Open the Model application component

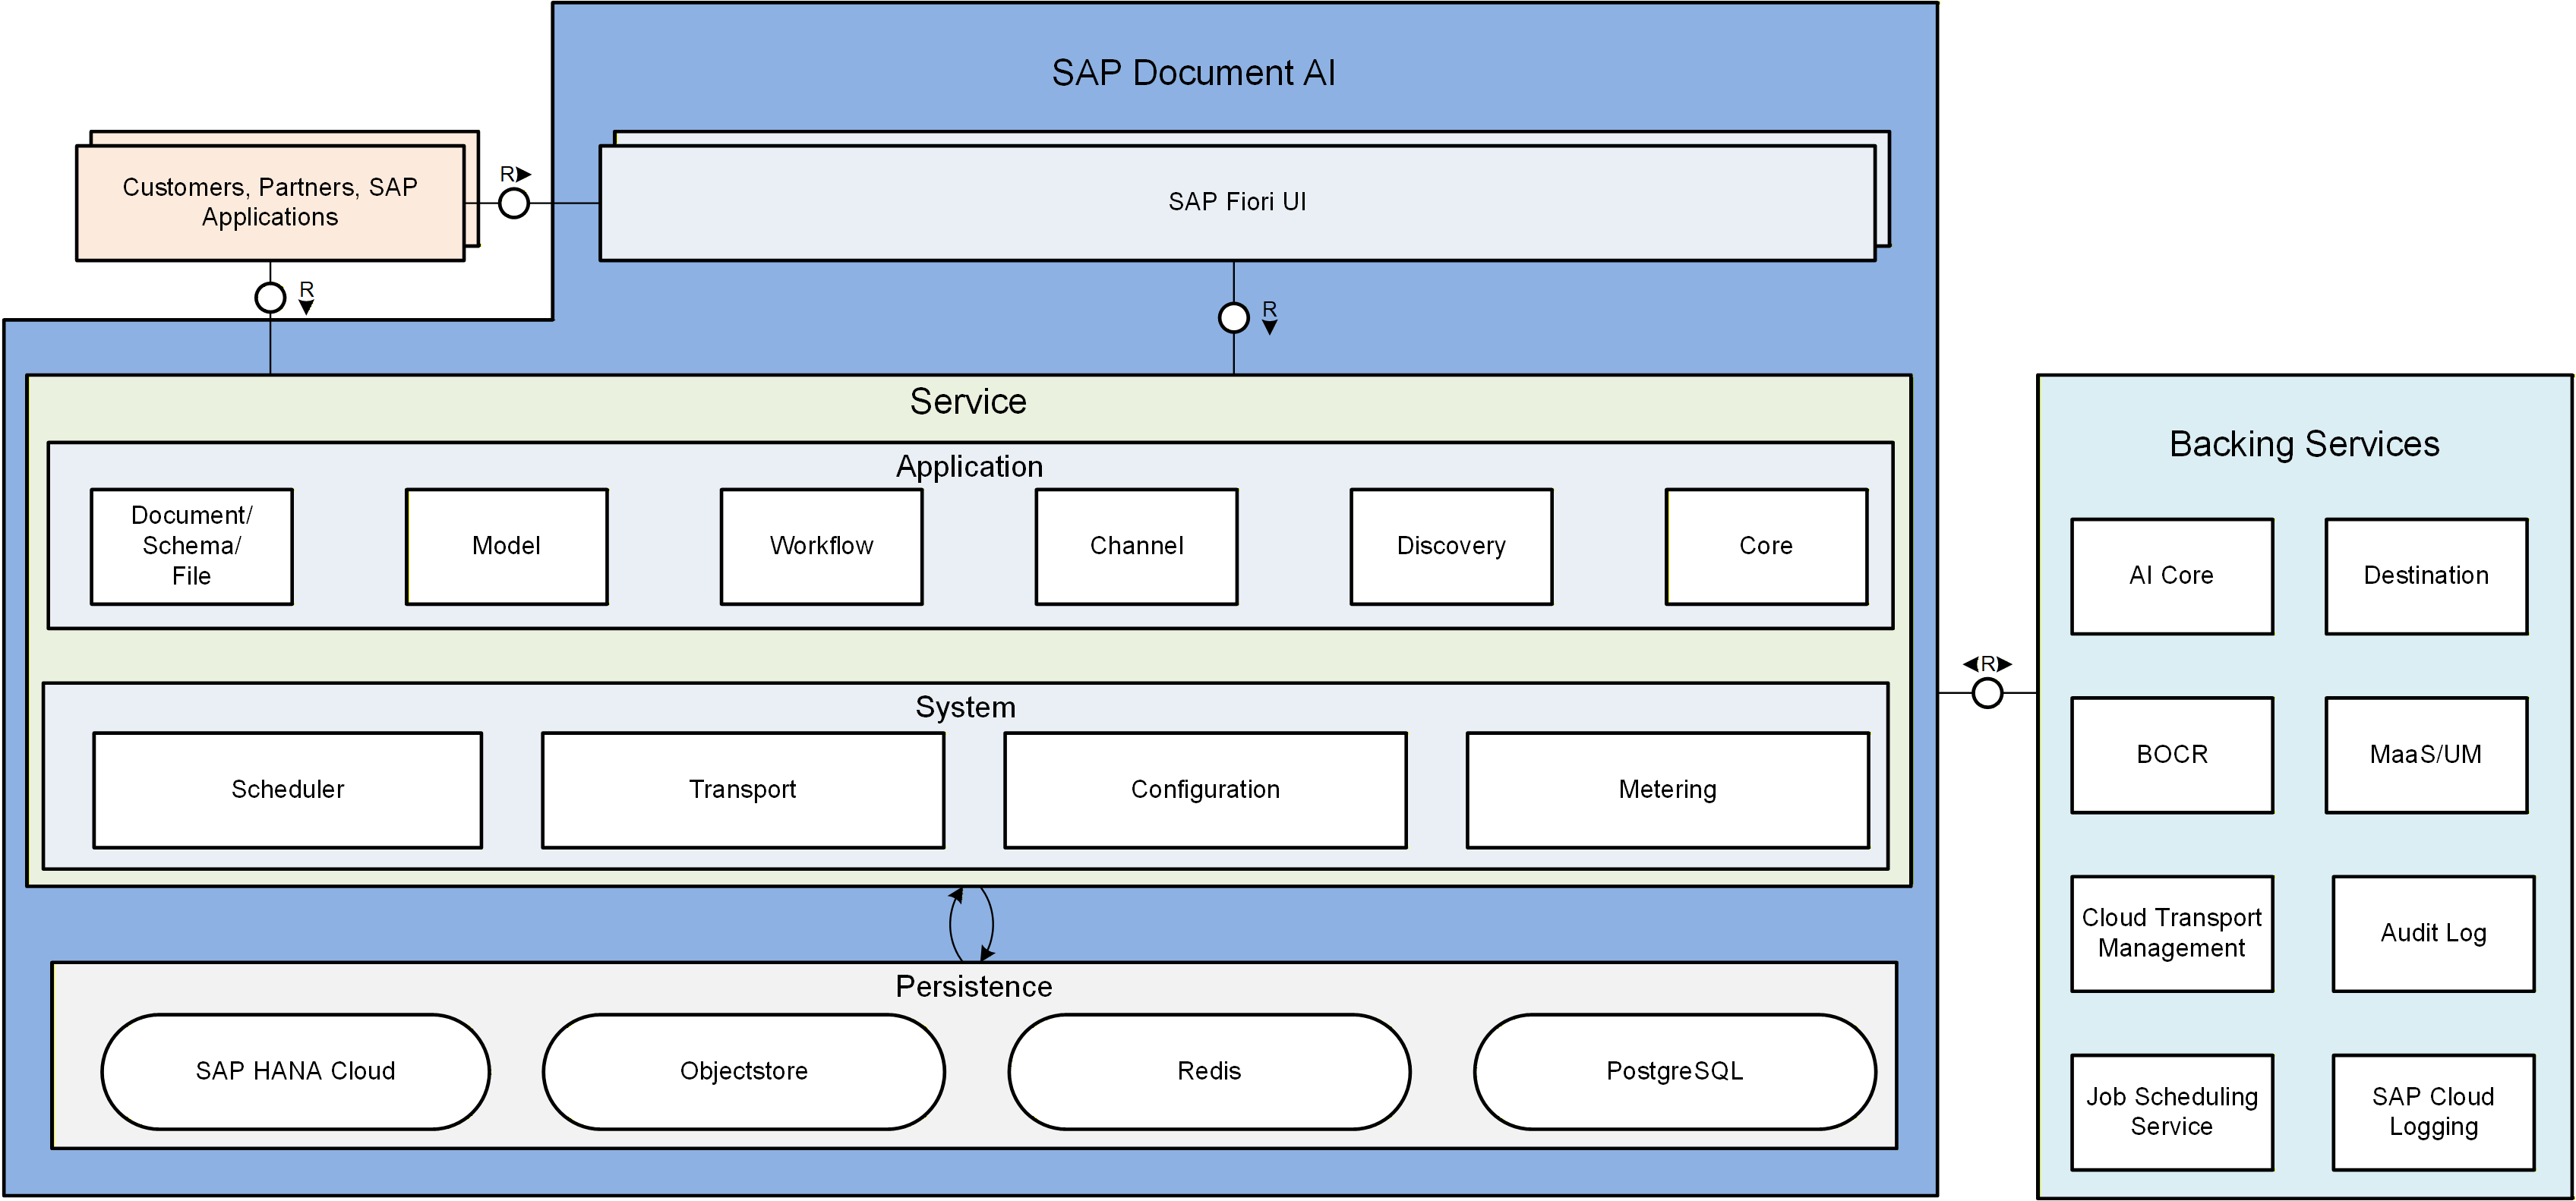click(506, 546)
